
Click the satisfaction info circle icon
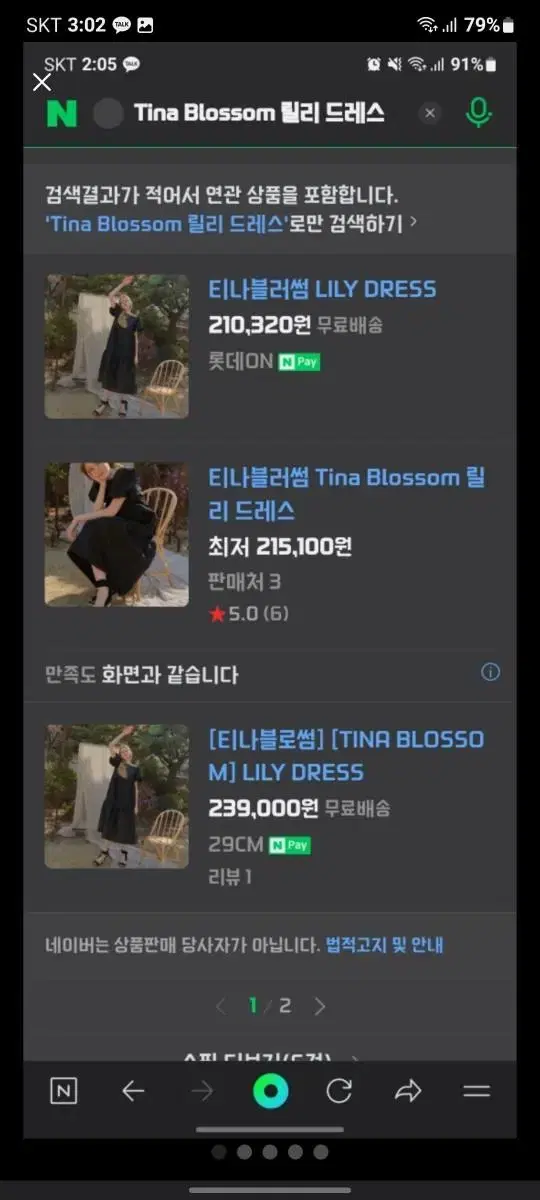click(x=490, y=672)
